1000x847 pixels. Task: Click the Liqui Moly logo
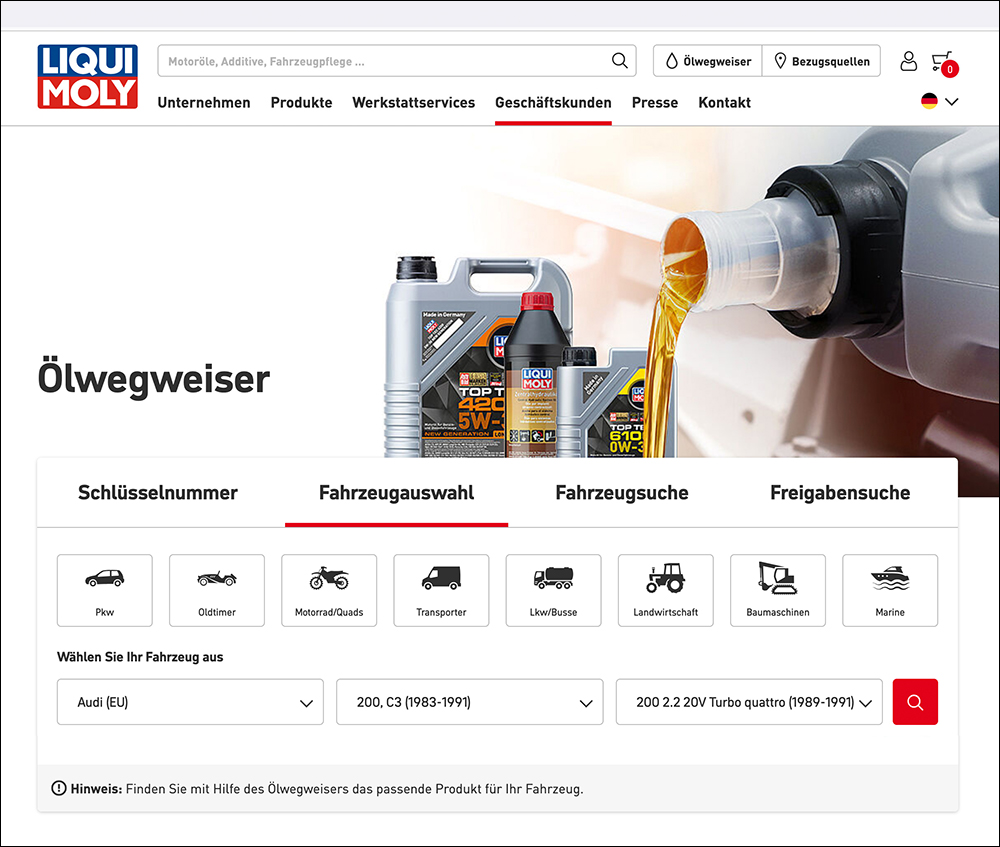[x=87, y=77]
